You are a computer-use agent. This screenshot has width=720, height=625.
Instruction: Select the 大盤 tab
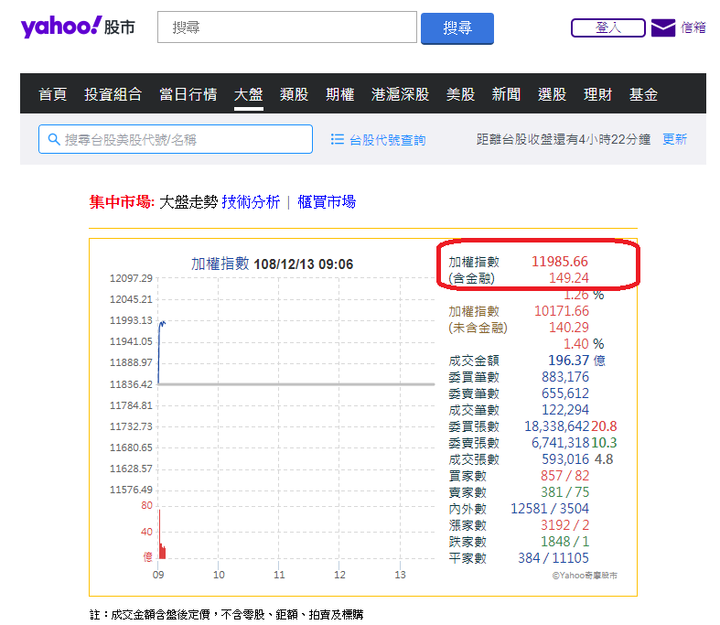coord(249,95)
